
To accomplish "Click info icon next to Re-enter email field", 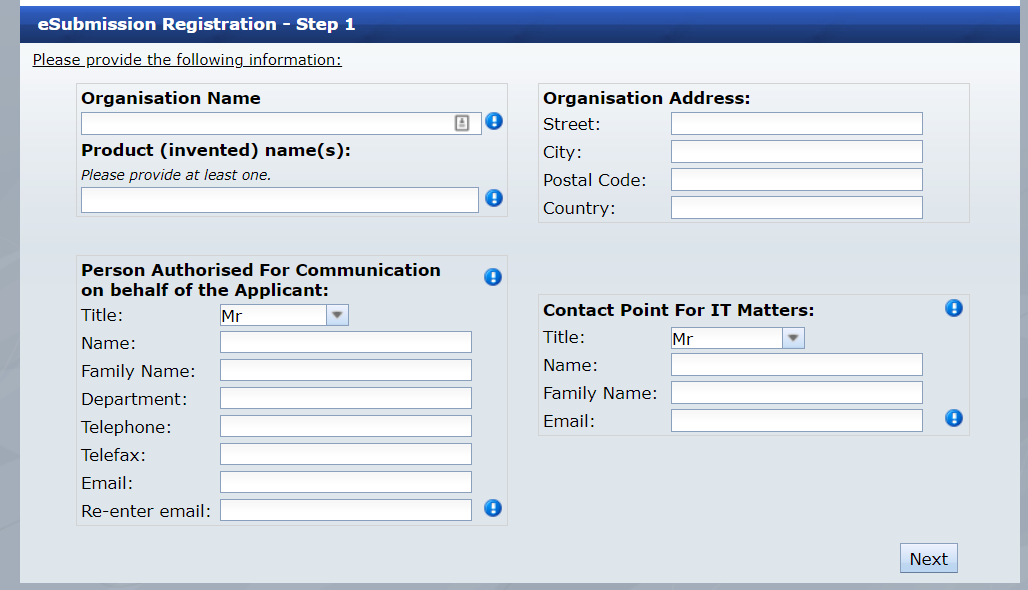I will (493, 508).
